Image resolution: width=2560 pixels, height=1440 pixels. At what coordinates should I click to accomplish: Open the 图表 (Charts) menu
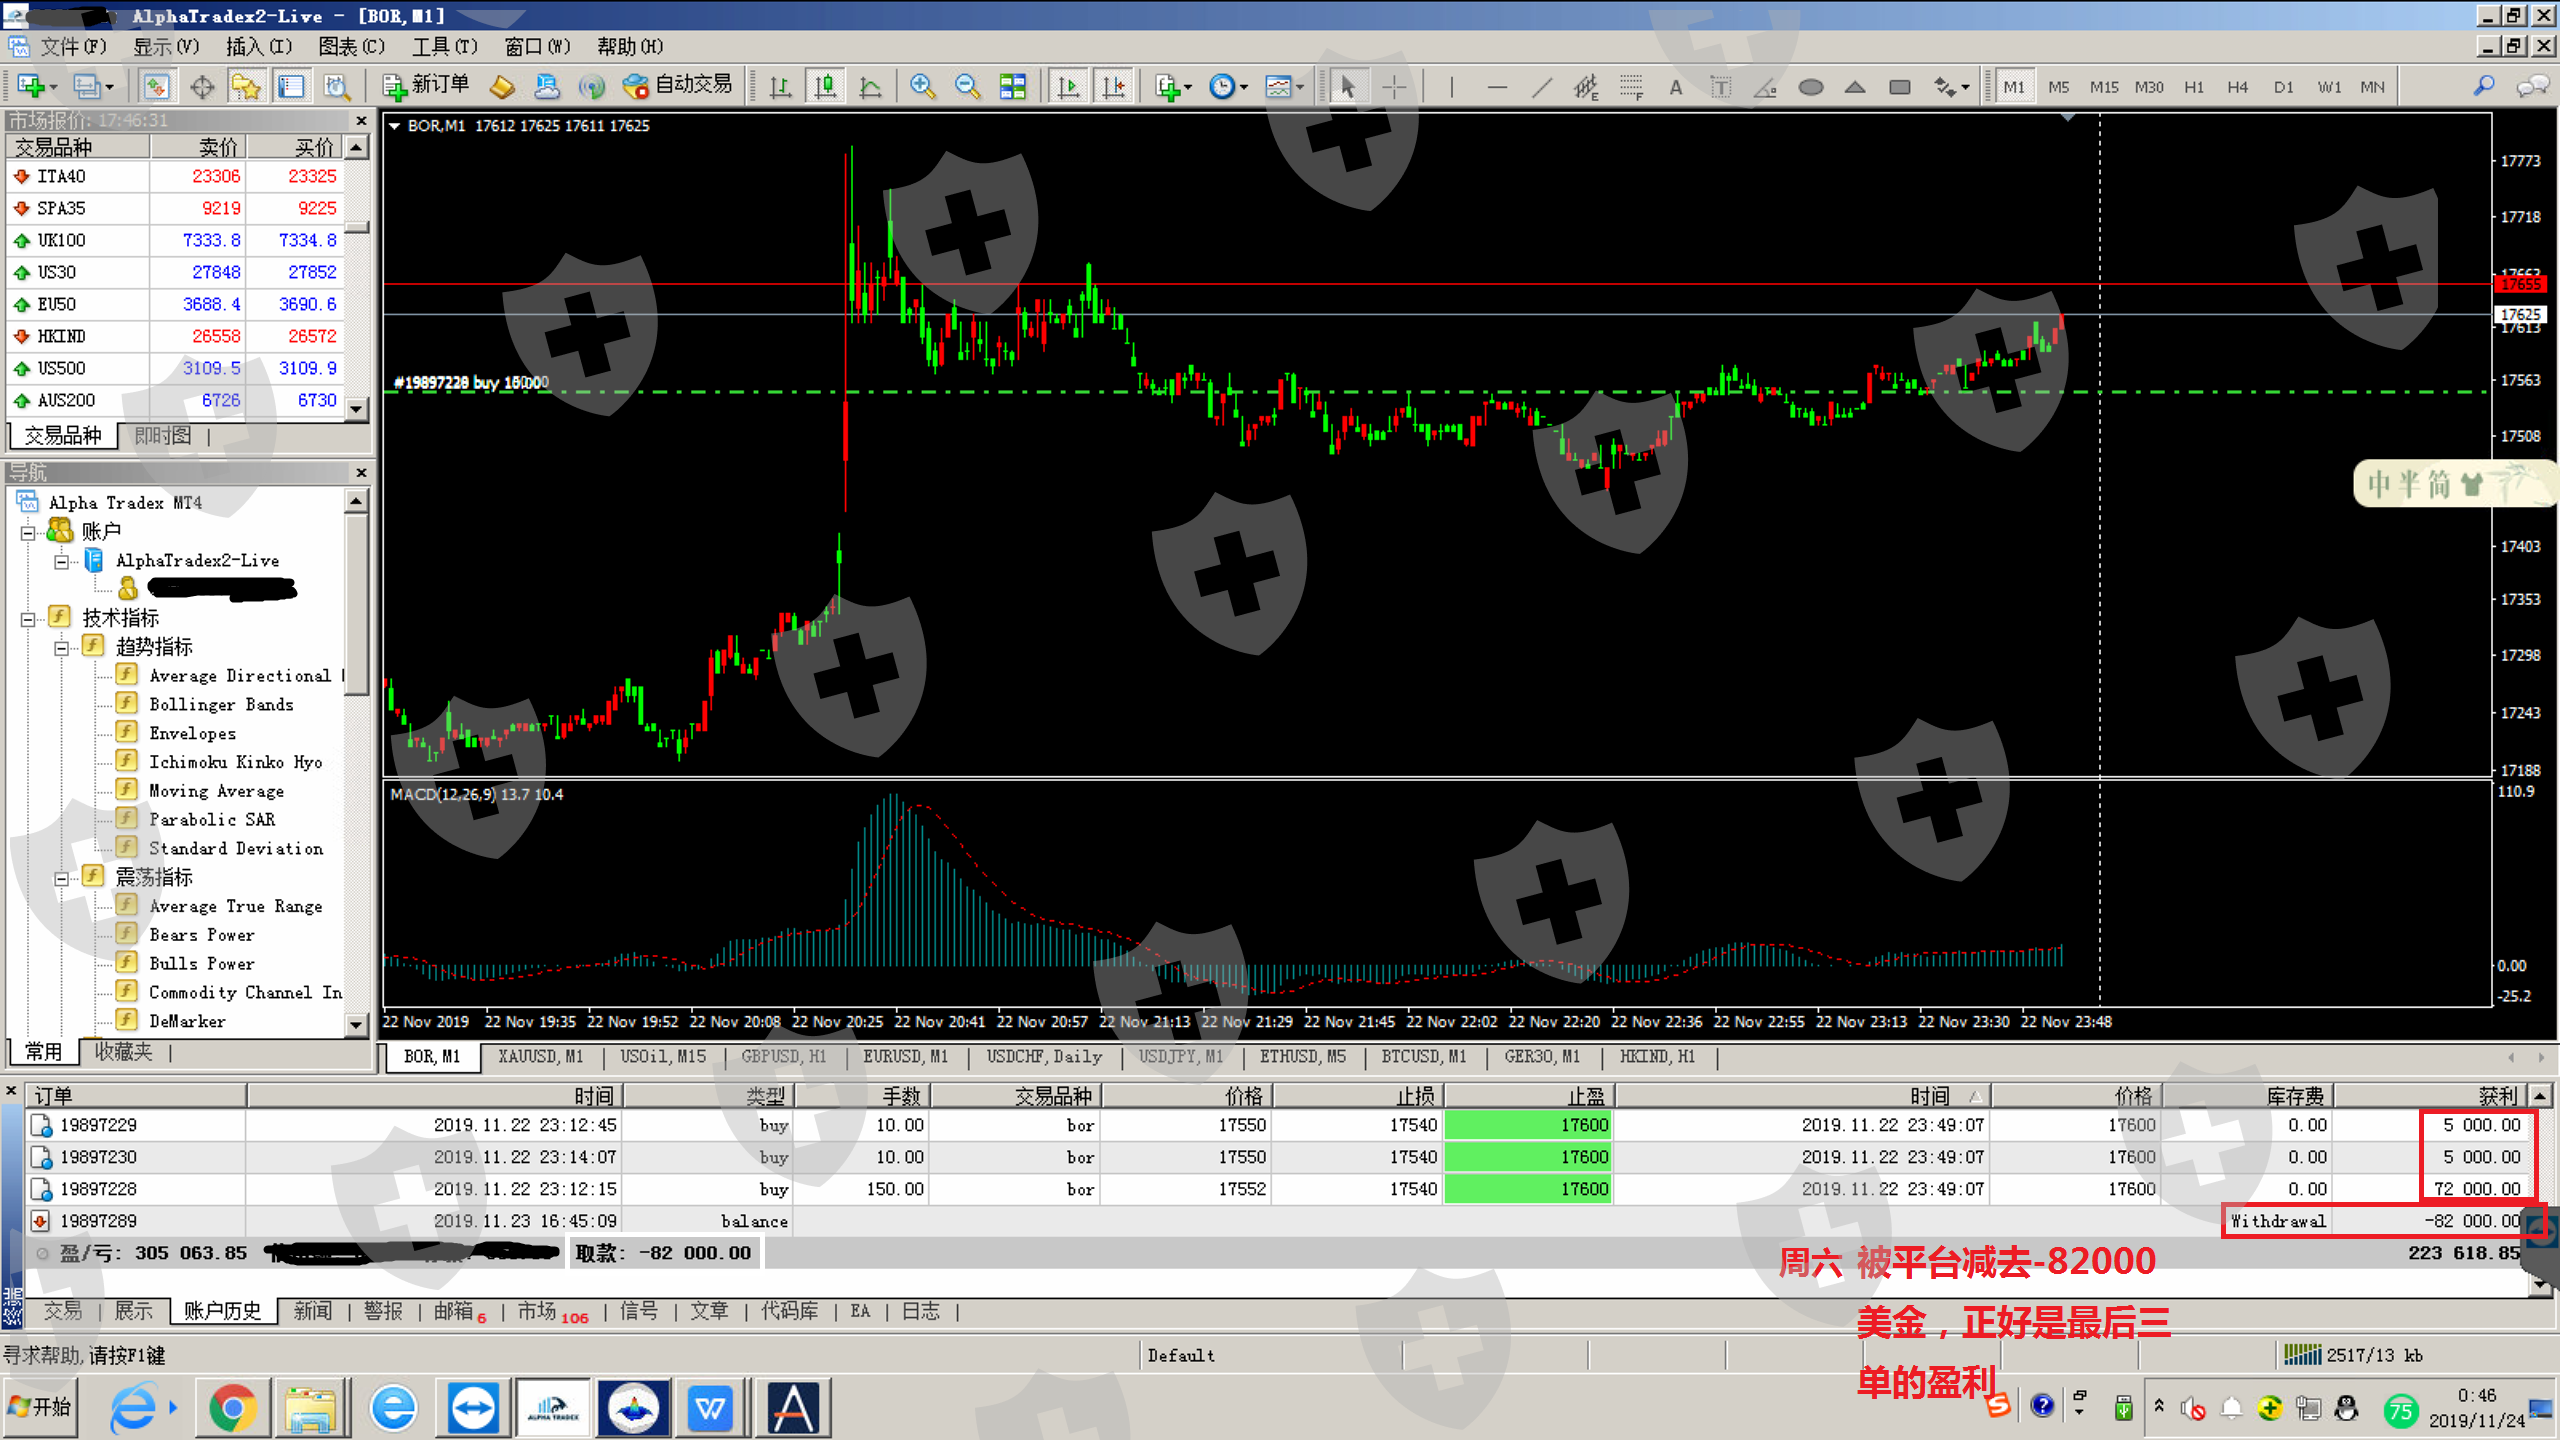[x=351, y=46]
